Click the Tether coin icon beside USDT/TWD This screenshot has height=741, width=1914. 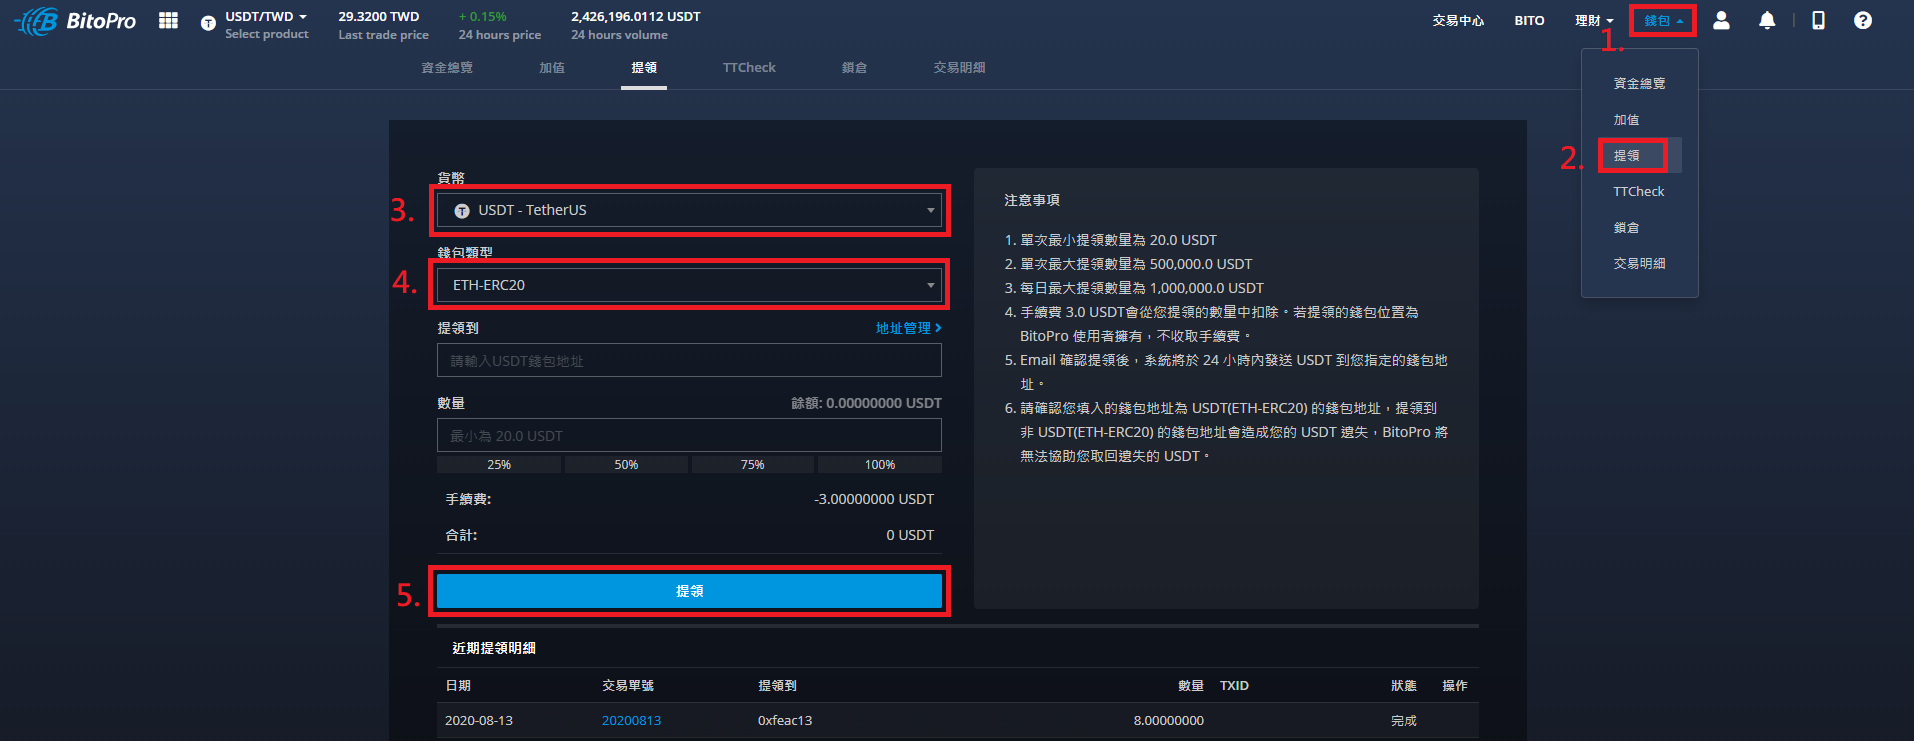(x=208, y=23)
